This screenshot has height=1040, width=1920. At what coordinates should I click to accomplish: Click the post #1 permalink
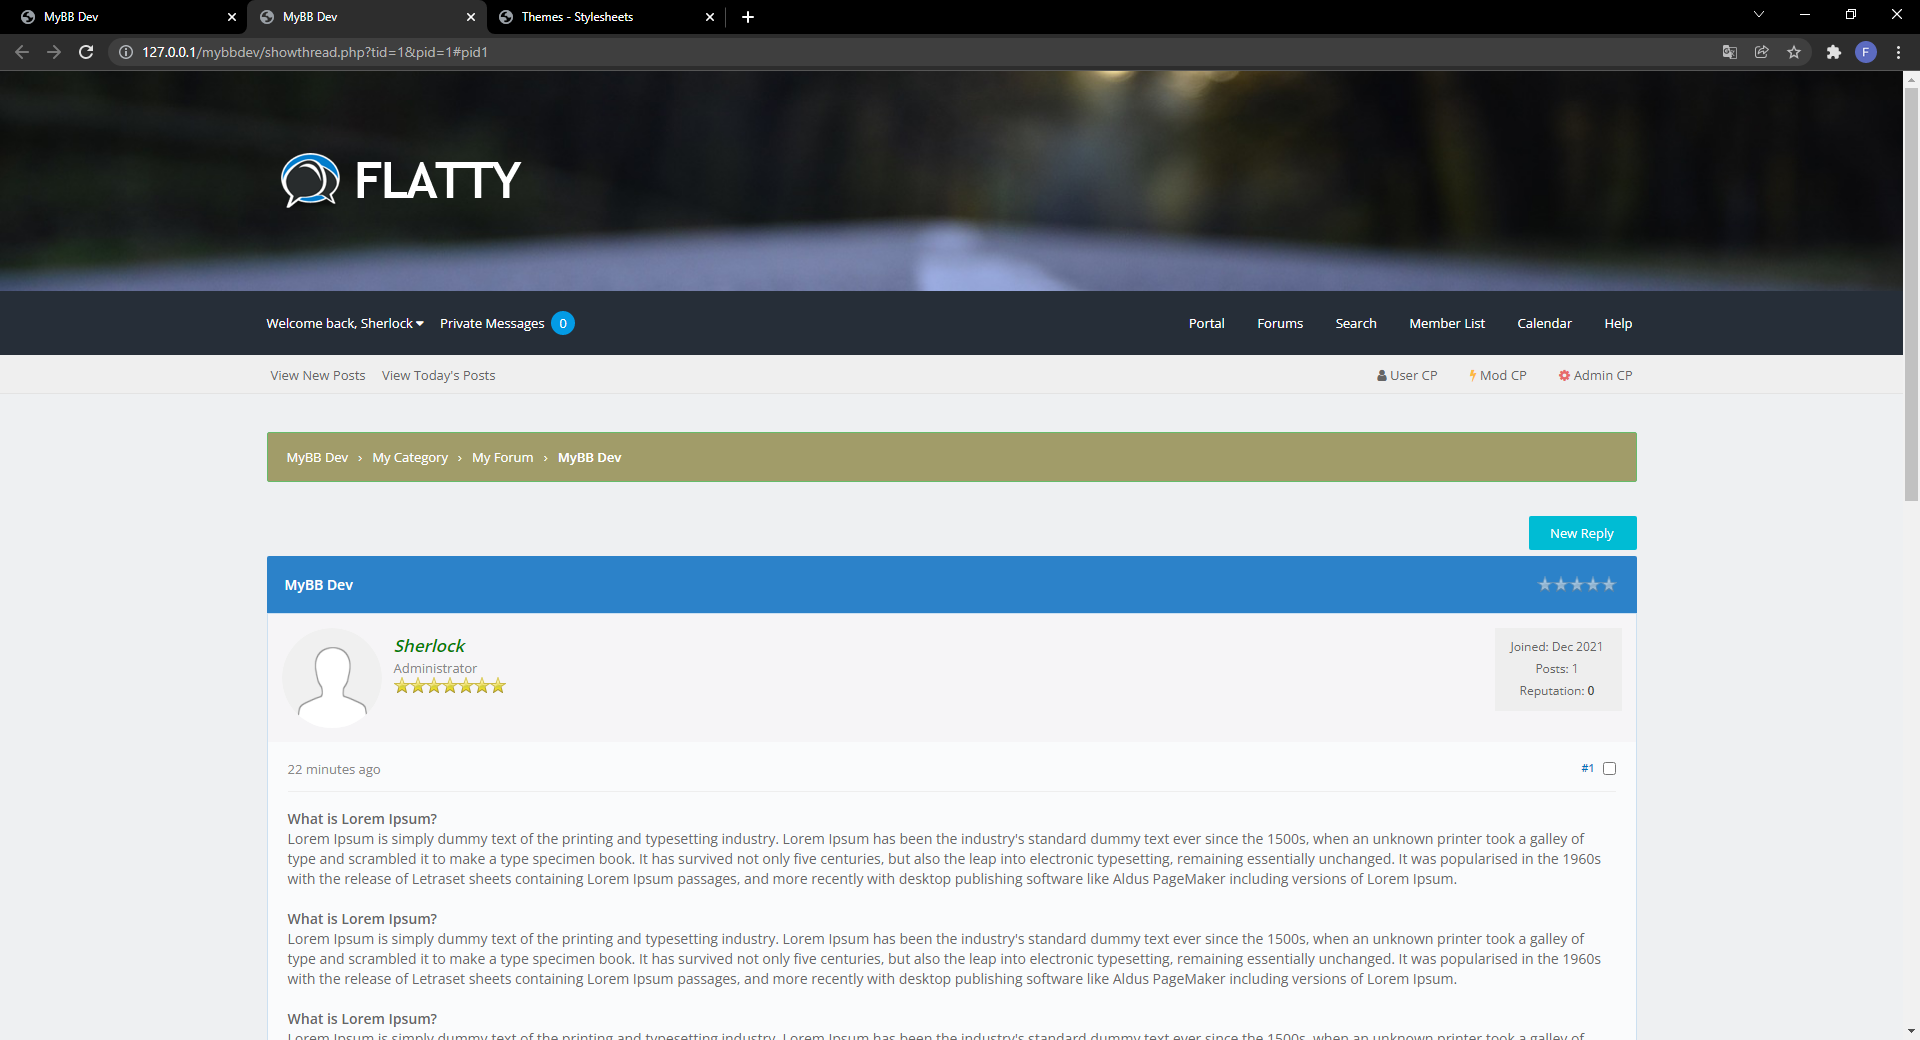[1587, 768]
